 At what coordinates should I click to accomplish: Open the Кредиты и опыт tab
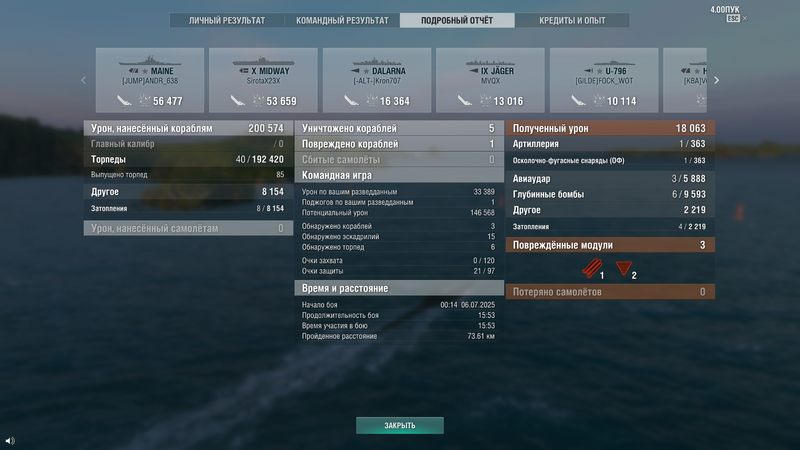[x=572, y=20]
